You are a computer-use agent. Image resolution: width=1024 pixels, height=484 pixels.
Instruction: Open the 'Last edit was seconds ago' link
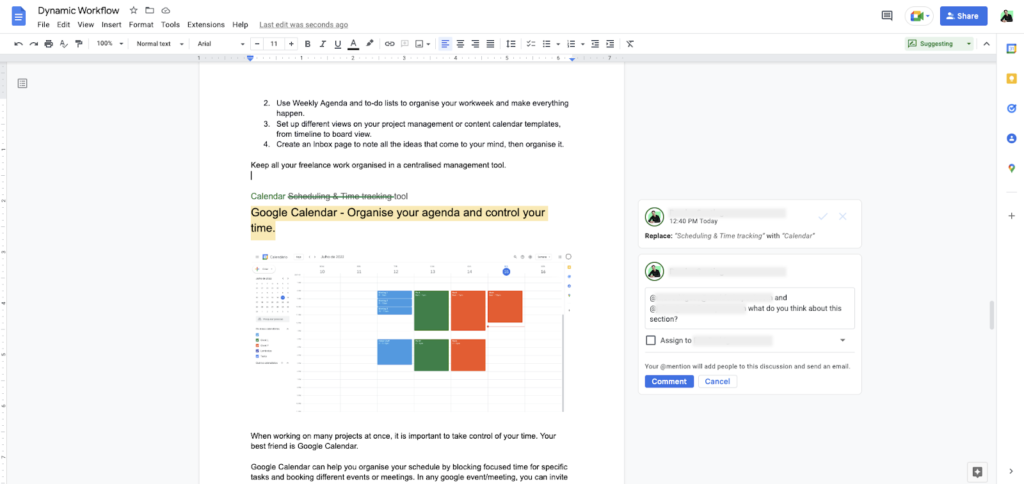point(304,25)
